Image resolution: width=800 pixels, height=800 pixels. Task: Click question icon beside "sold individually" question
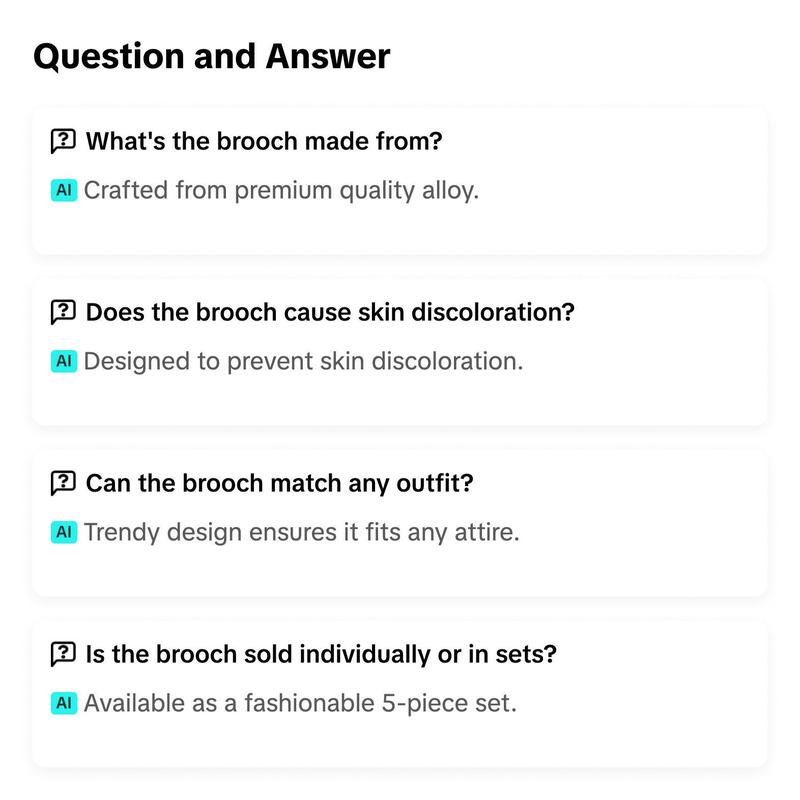[63, 654]
